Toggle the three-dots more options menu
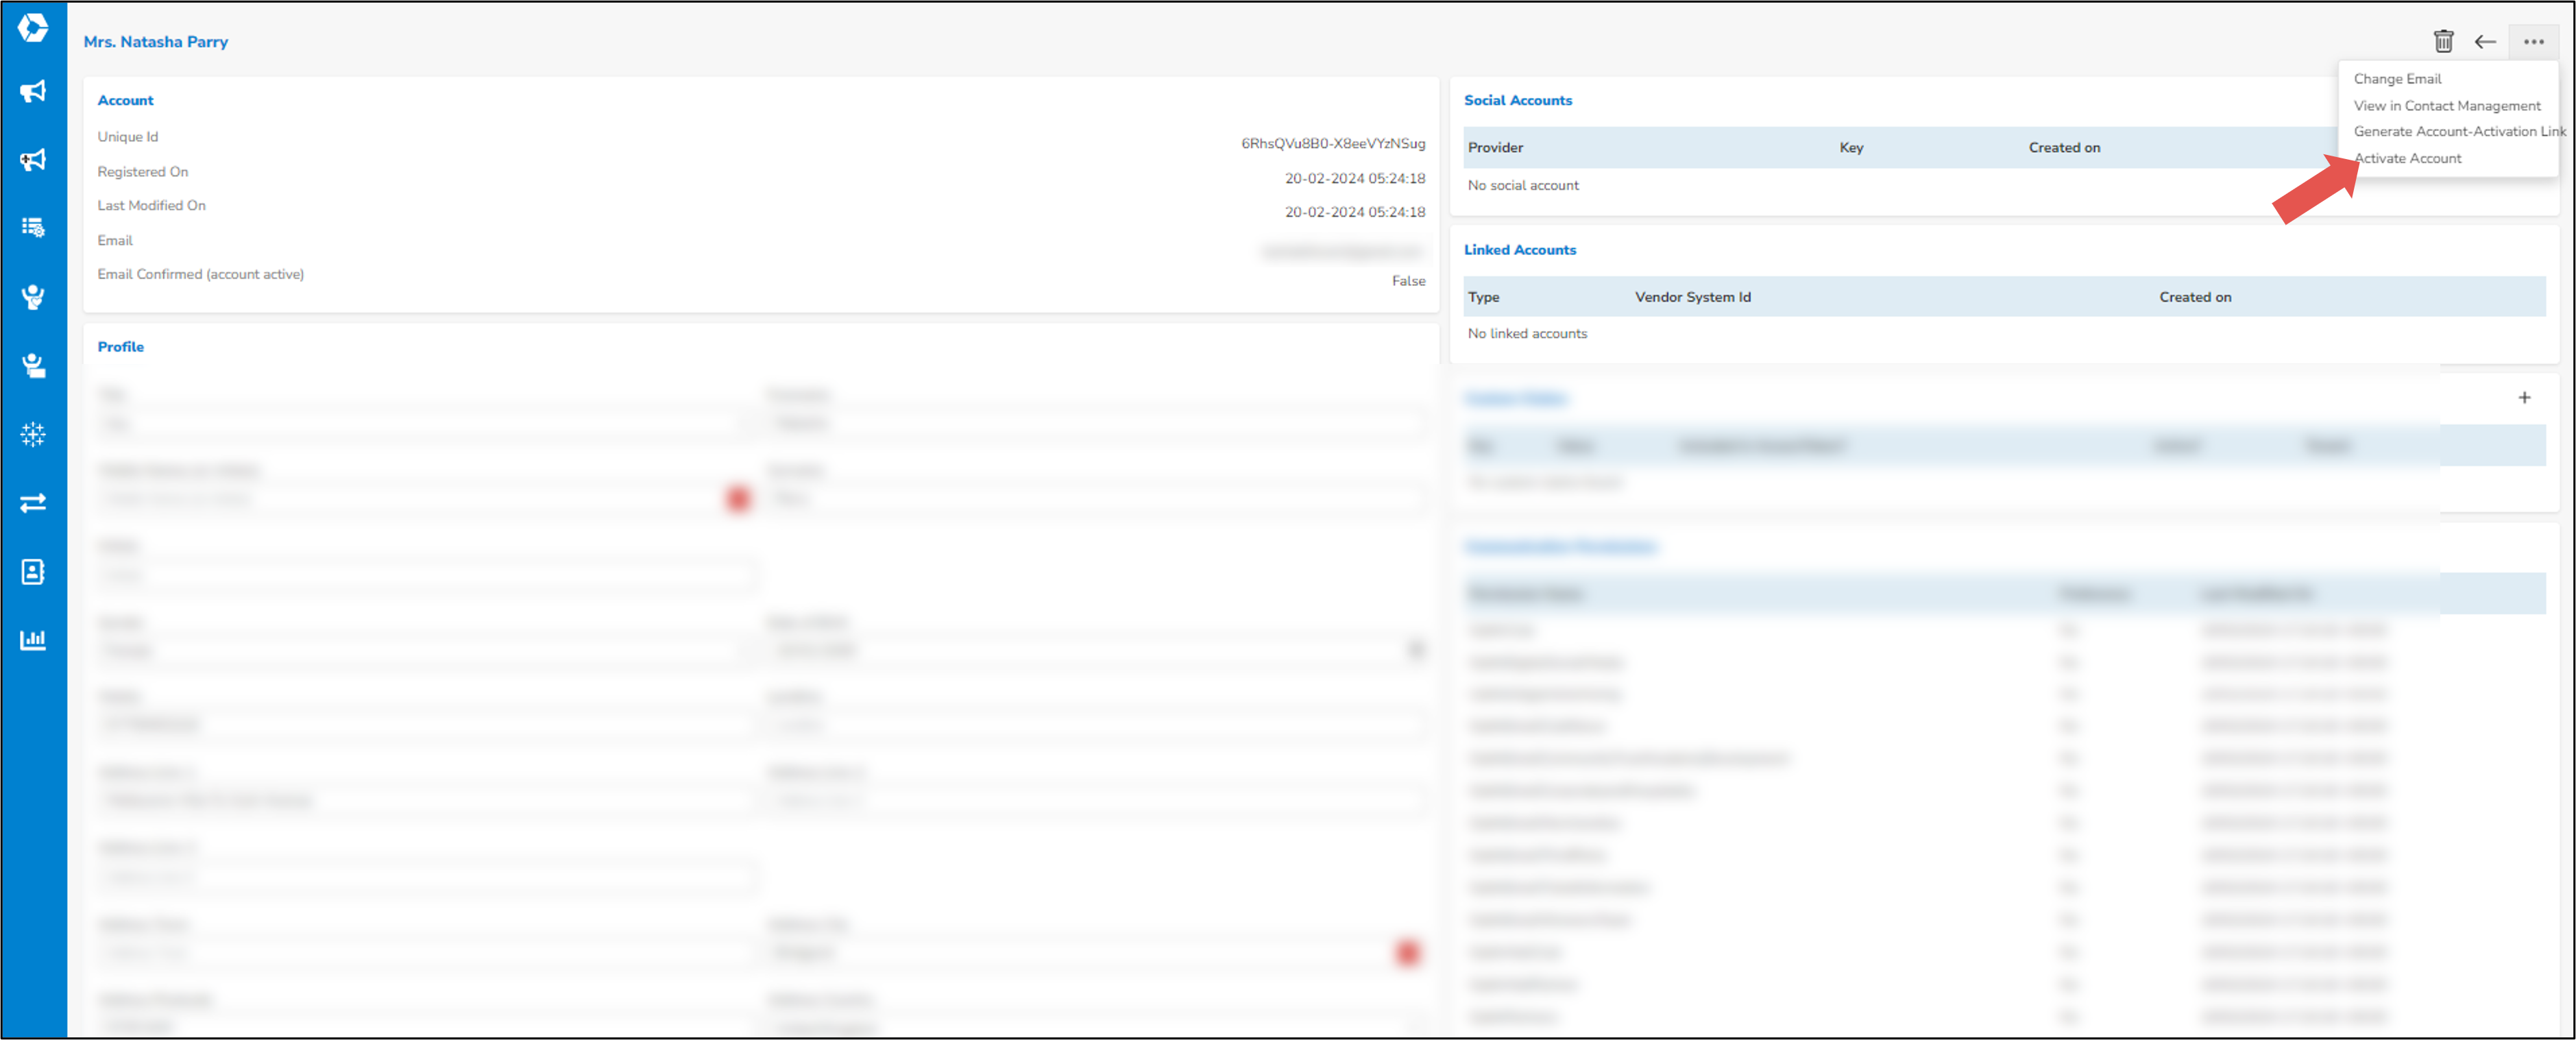Image resolution: width=2576 pixels, height=1040 pixels. (x=2533, y=42)
